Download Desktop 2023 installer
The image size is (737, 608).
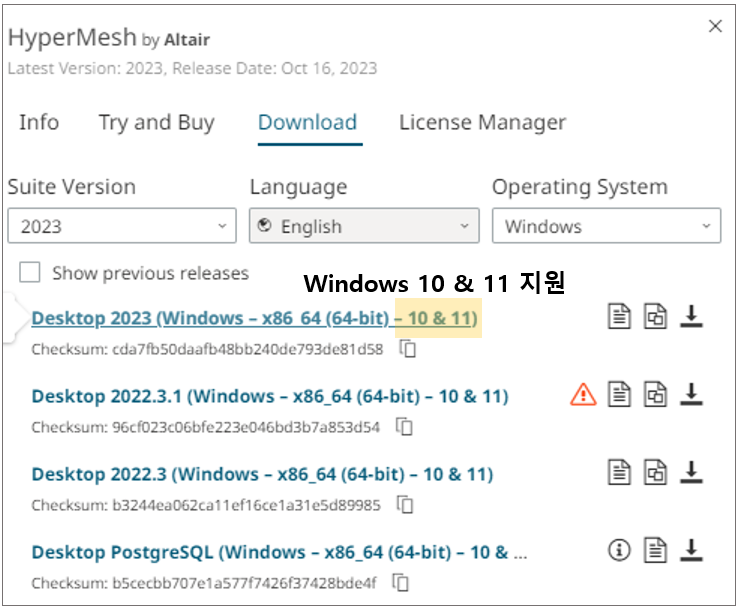click(x=691, y=316)
